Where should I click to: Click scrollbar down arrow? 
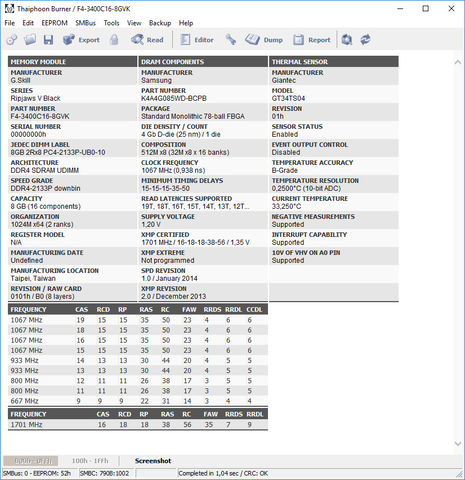(x=457, y=444)
